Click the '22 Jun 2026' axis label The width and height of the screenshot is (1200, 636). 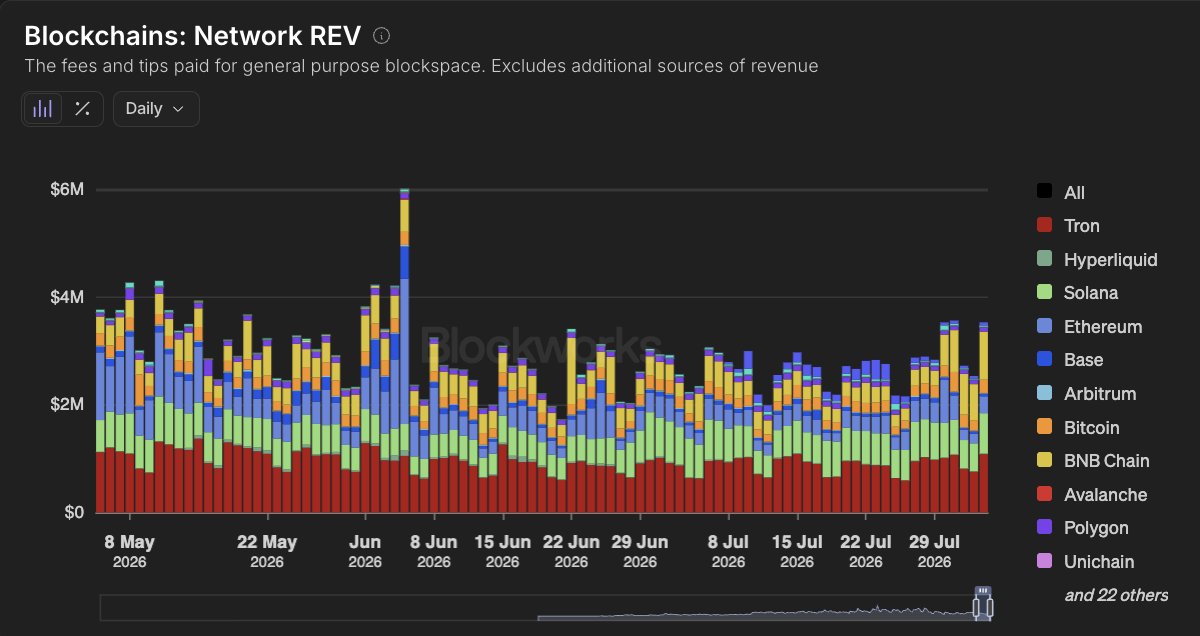571,551
